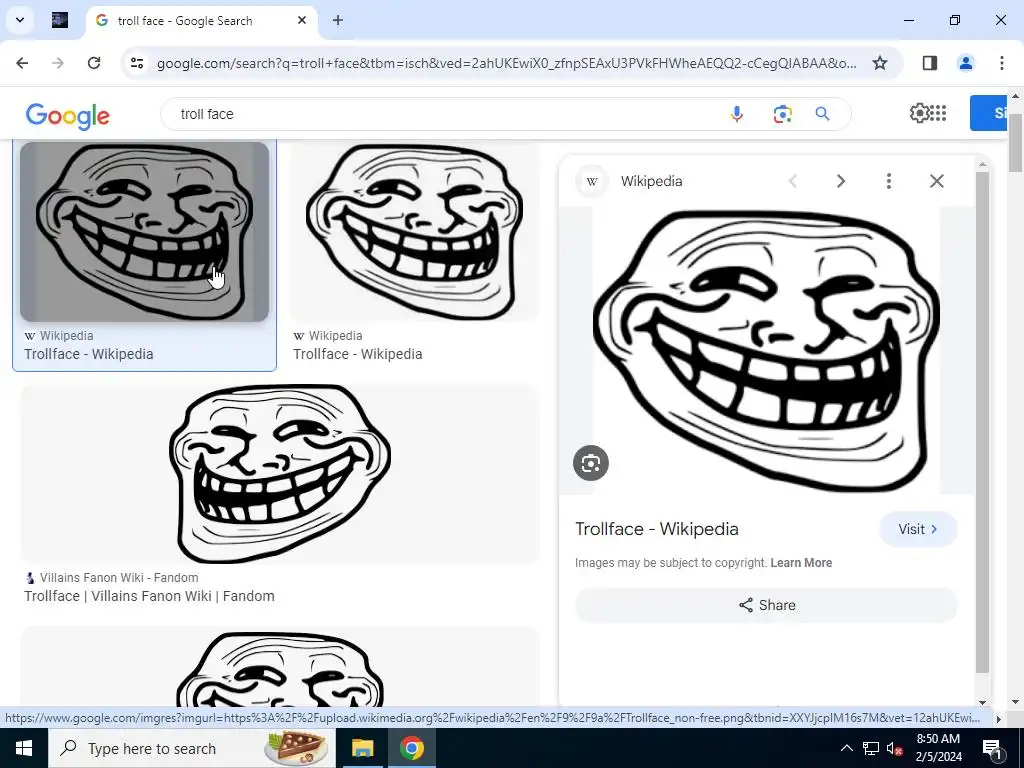This screenshot has height=768, width=1024.
Task: Click the muted volume tray icon
Action: 895,749
